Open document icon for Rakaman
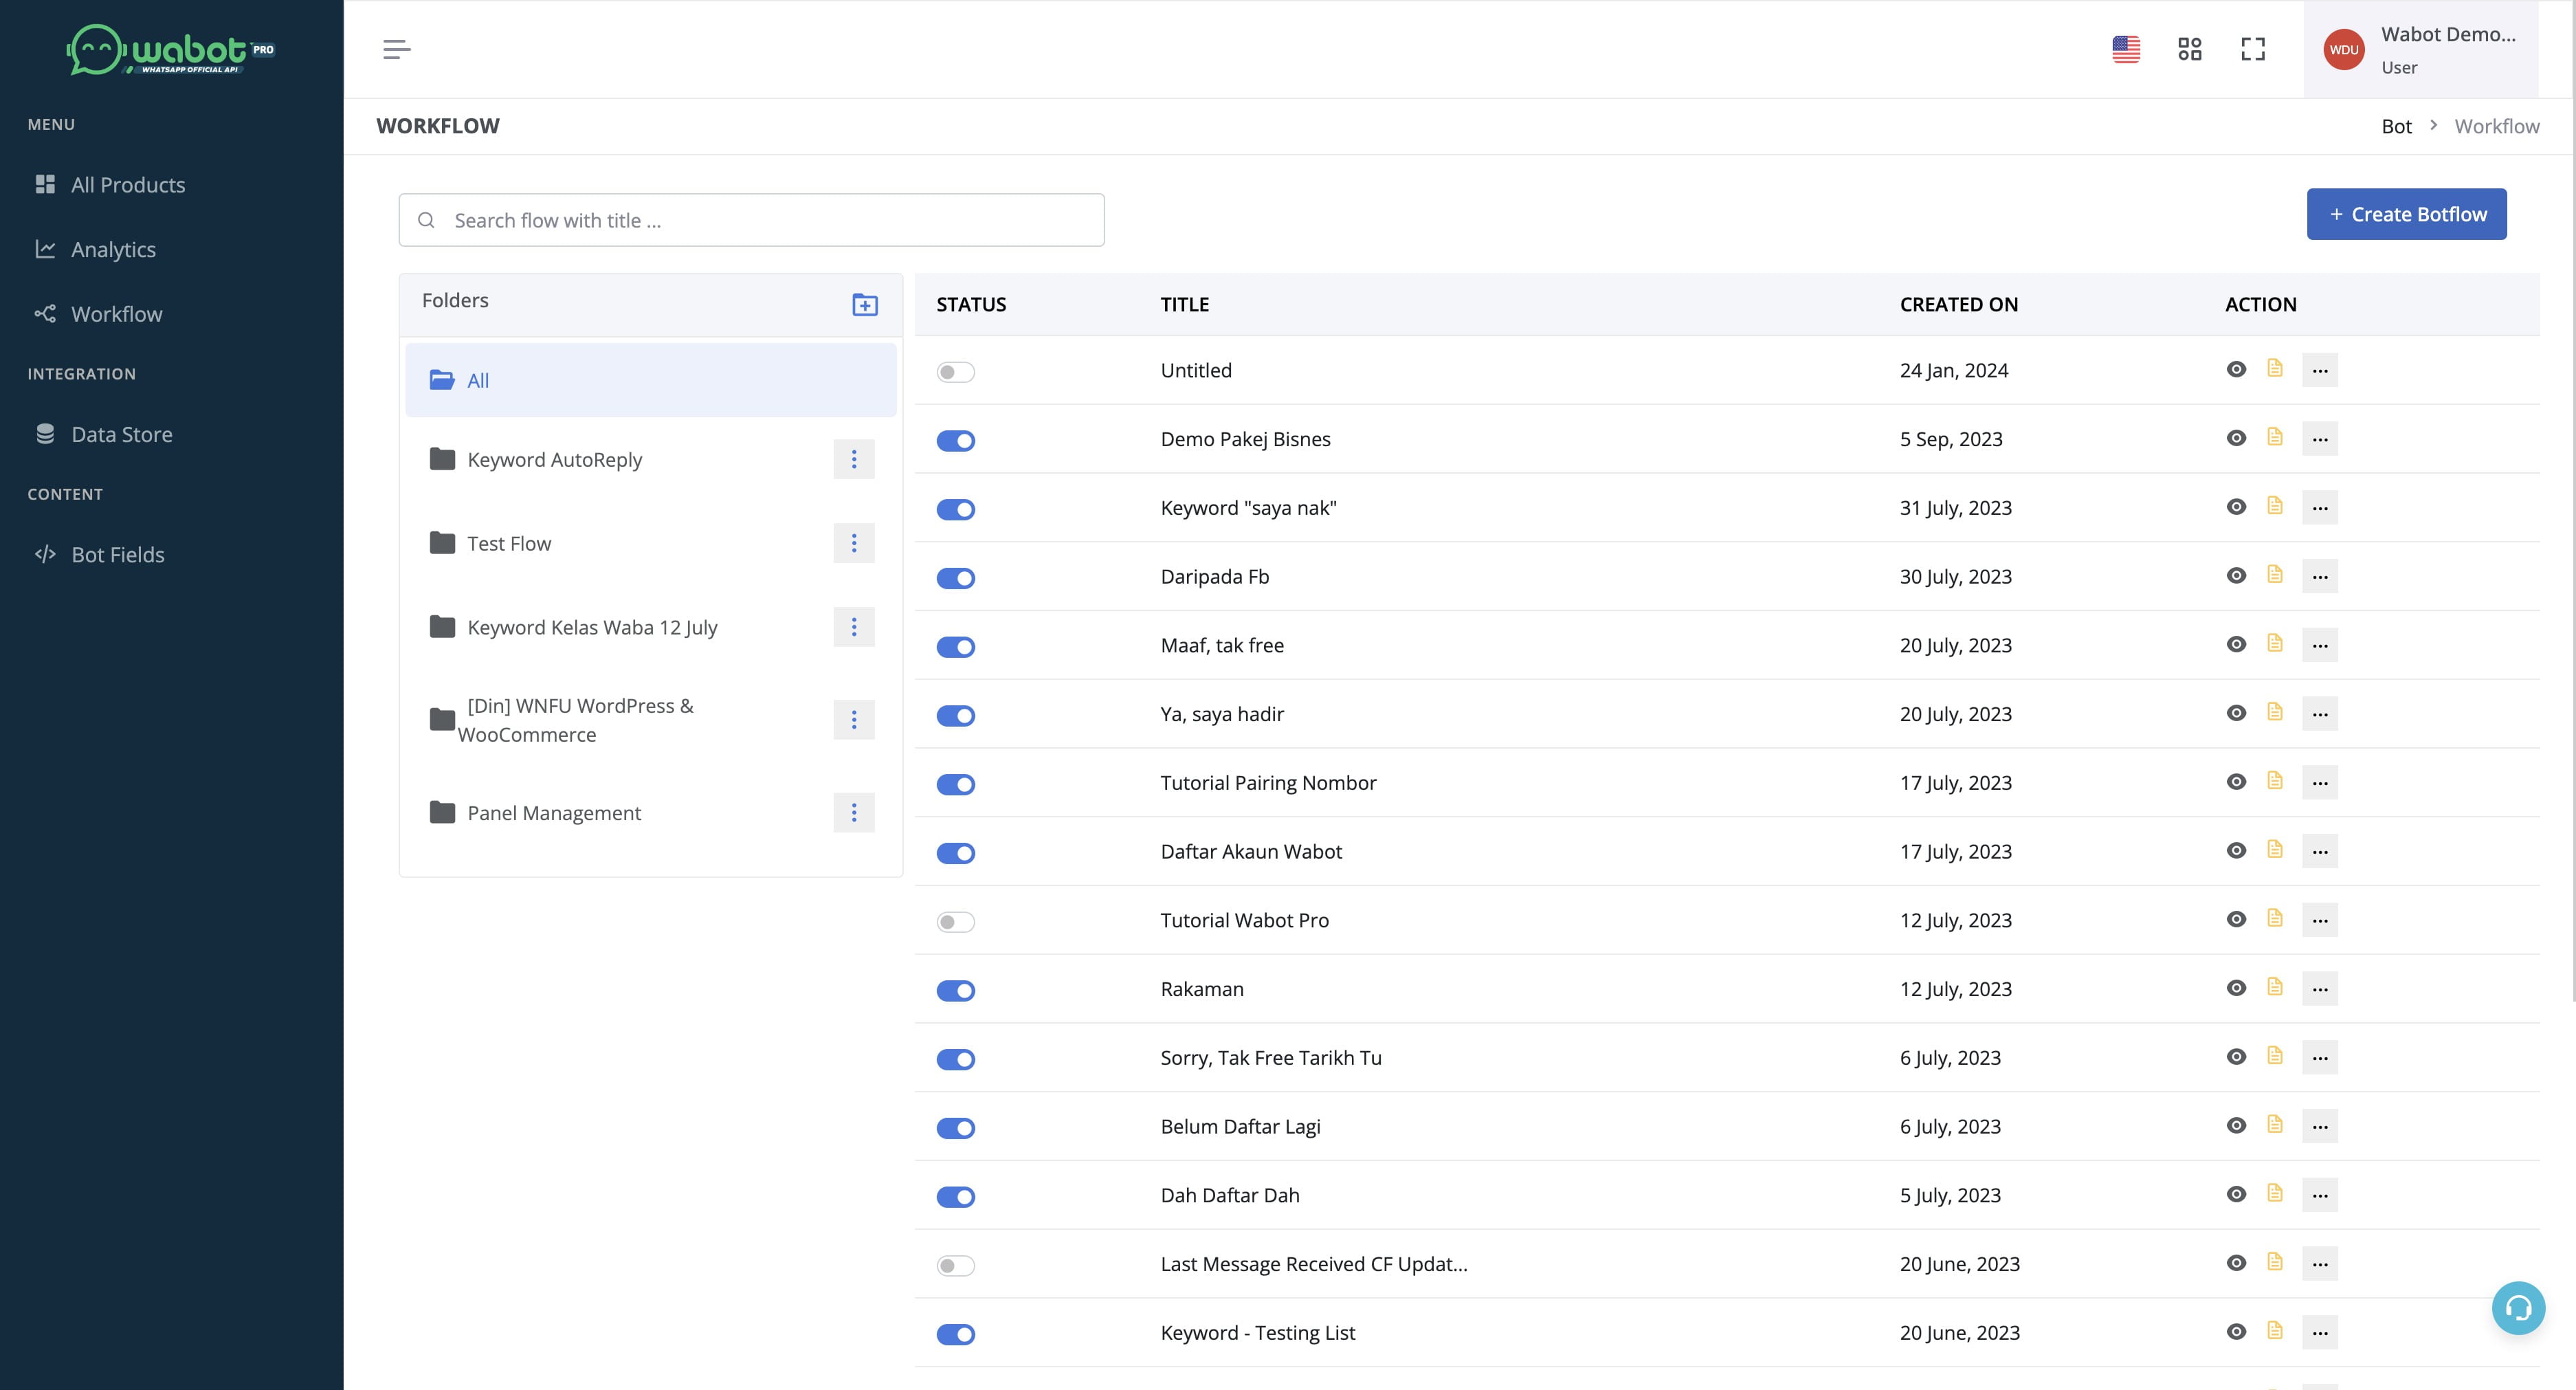2576x1390 pixels. [x=2275, y=987]
